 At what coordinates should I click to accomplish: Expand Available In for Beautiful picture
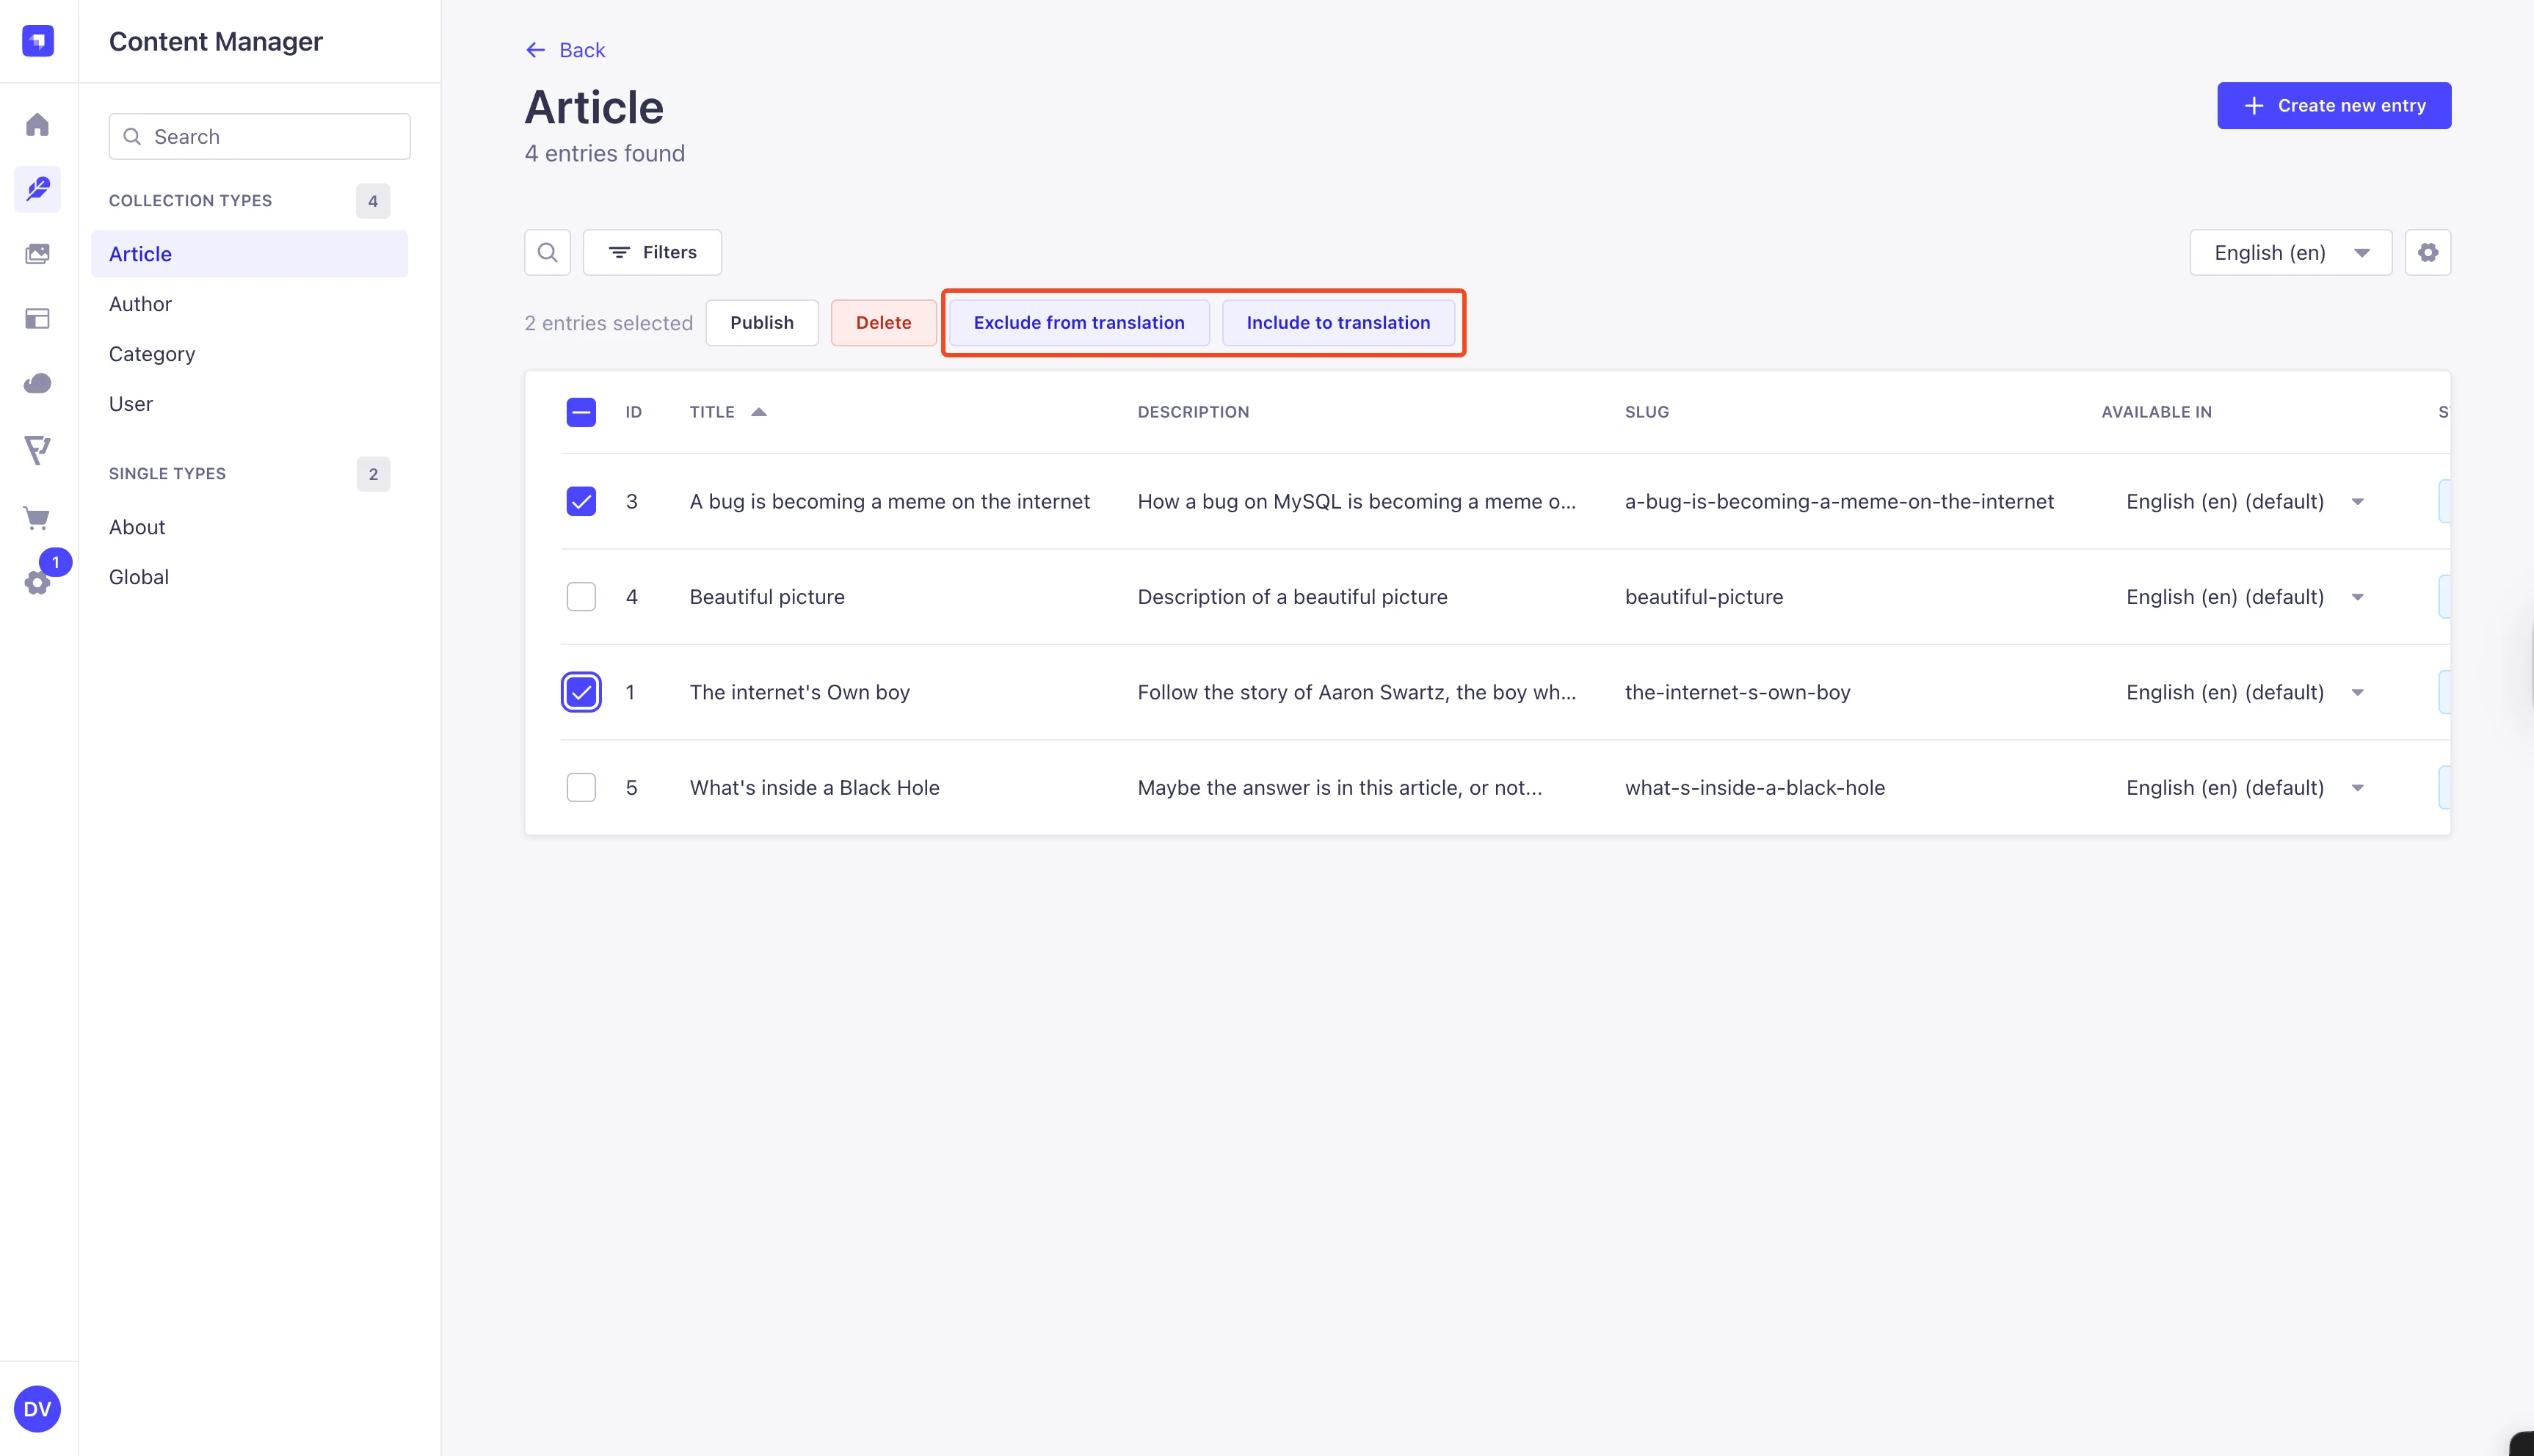(2357, 598)
